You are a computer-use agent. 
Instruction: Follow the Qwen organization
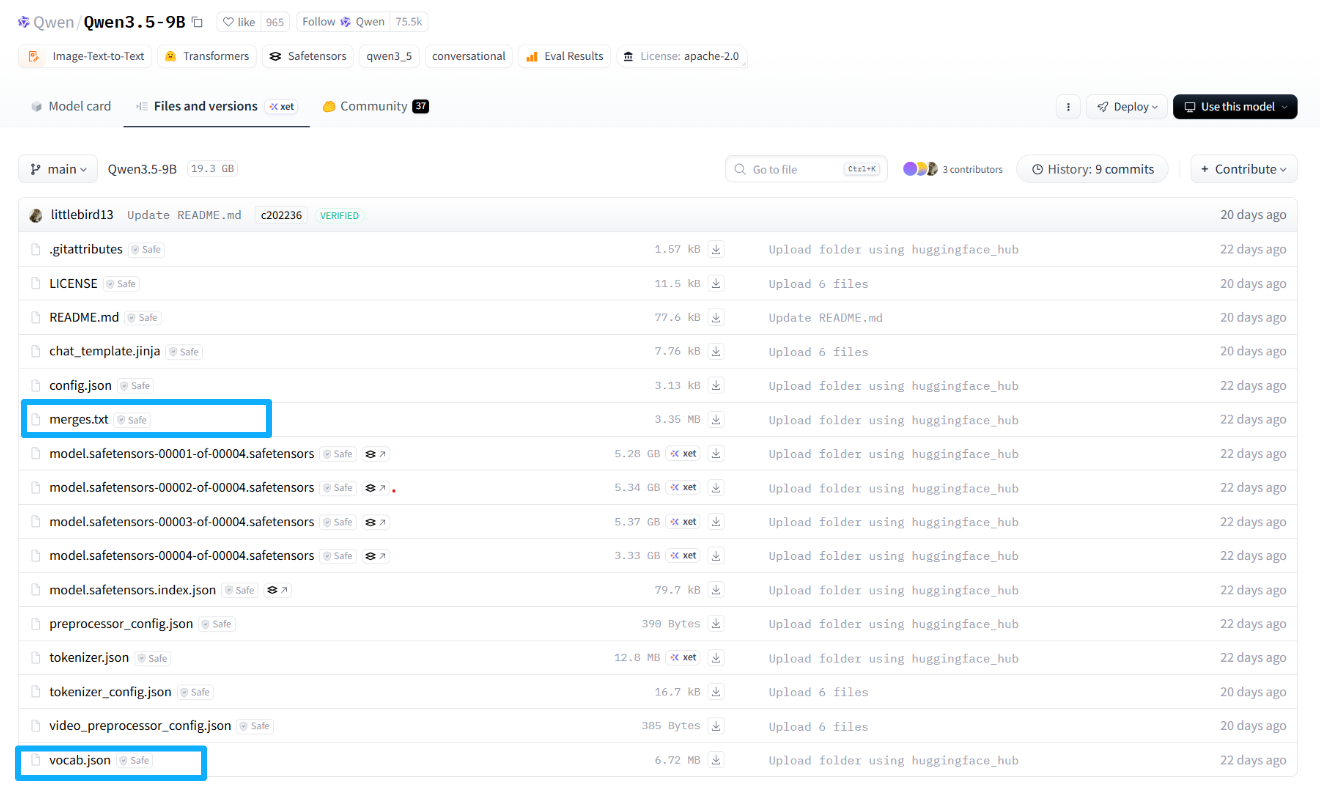341,22
